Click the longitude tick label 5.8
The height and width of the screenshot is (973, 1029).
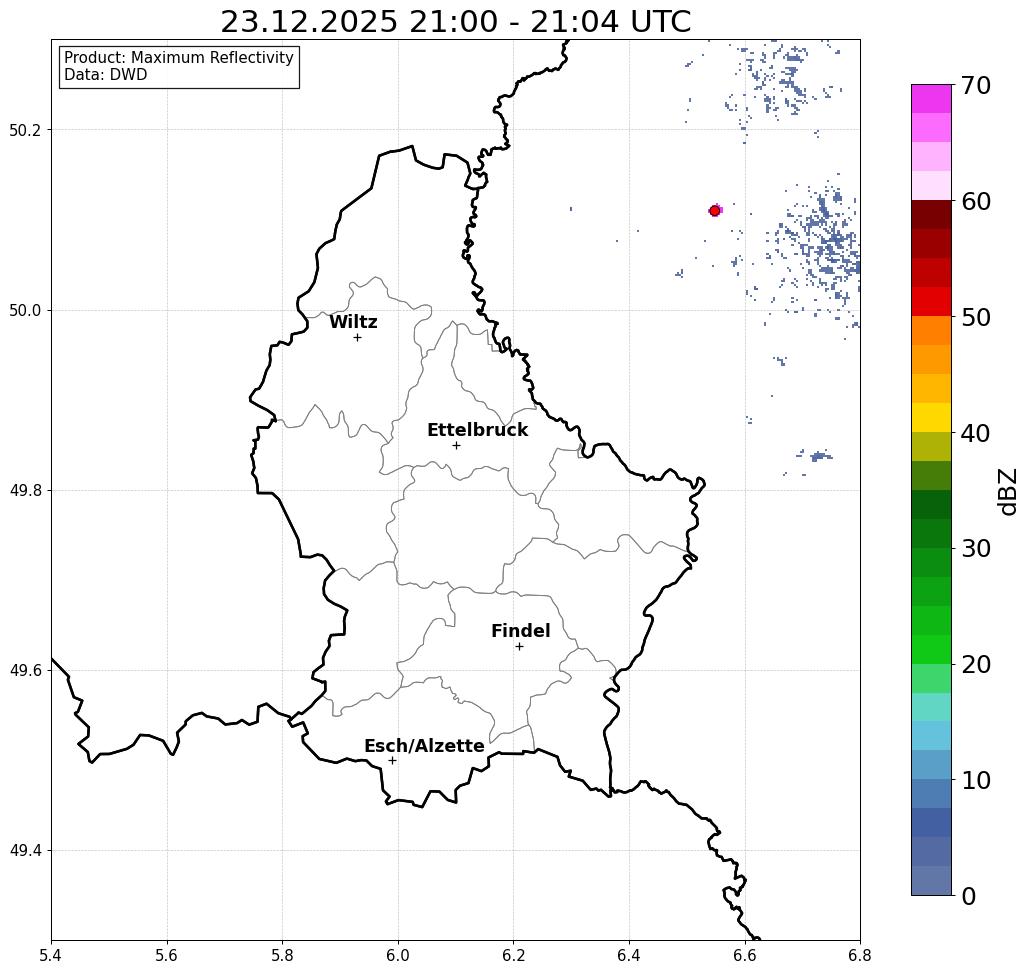(x=283, y=955)
